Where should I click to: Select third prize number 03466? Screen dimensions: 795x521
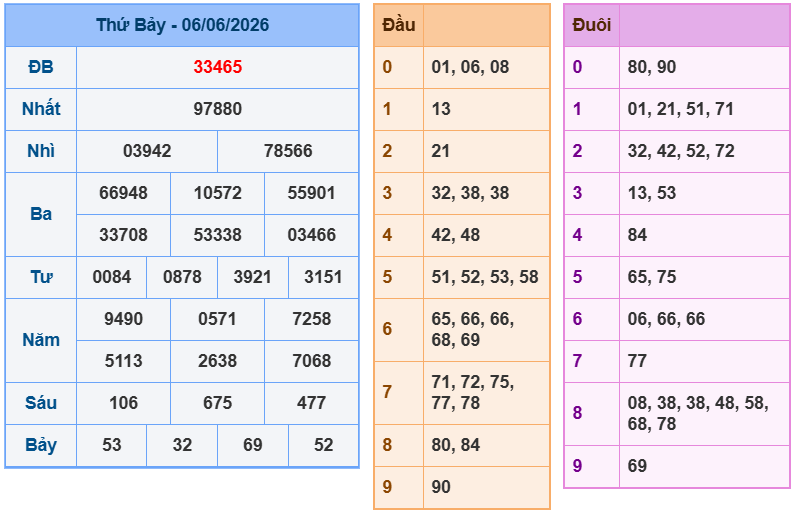pos(311,235)
